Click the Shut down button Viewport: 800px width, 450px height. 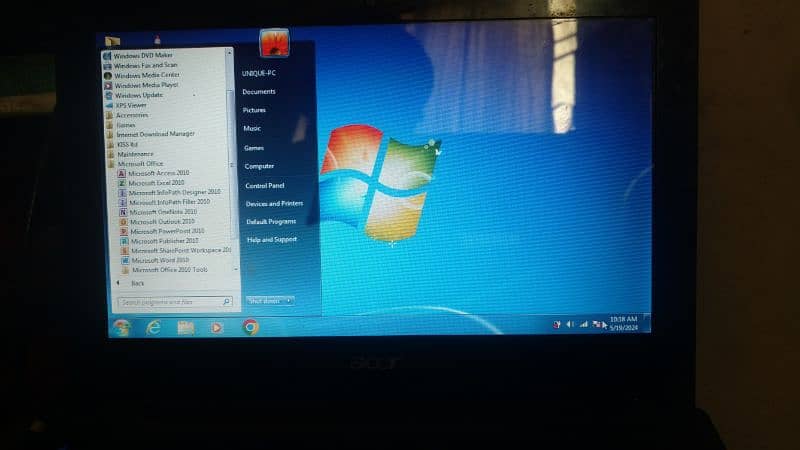[264, 300]
